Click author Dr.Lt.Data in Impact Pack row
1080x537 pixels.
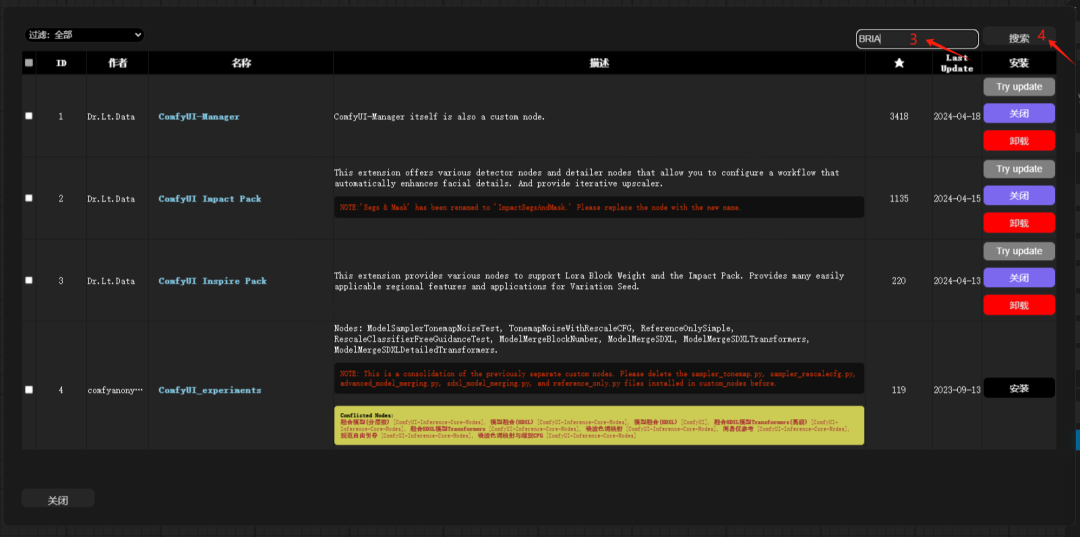(111, 198)
